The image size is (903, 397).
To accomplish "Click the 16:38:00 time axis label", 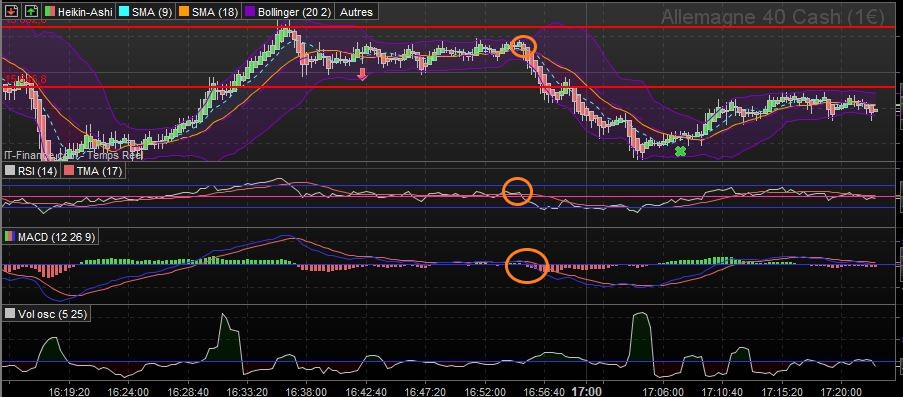I will tap(306, 392).
